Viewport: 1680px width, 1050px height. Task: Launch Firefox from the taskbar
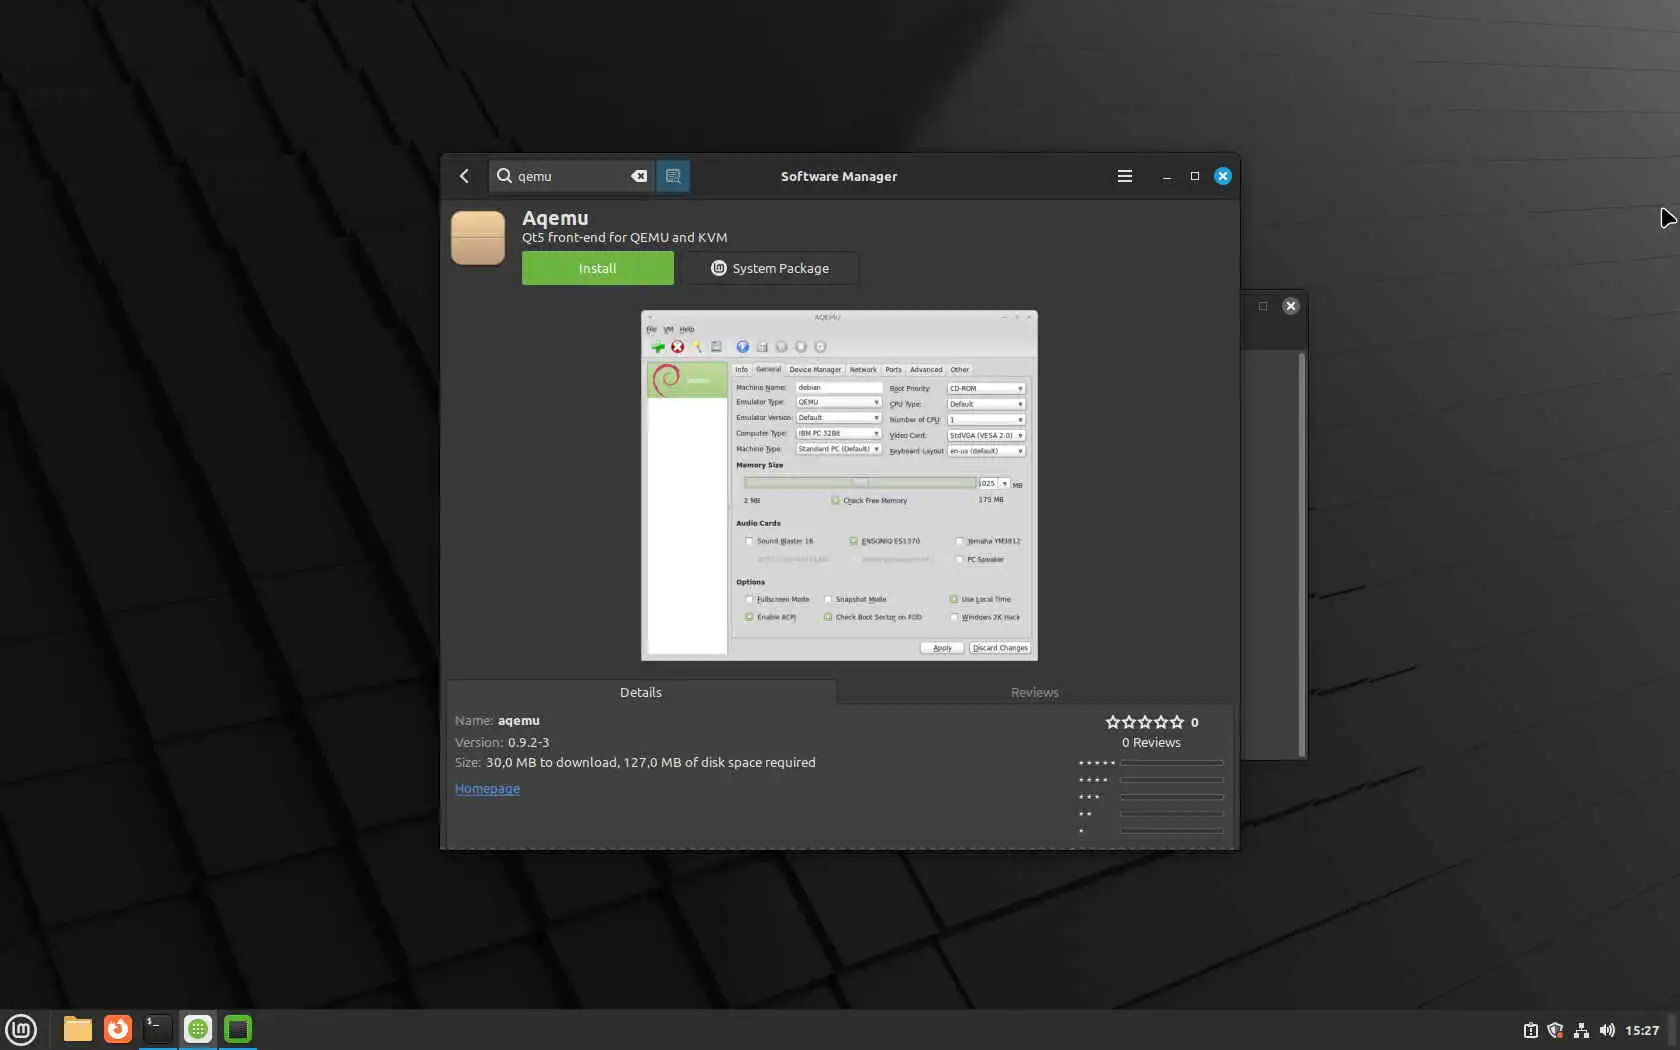(118, 1029)
